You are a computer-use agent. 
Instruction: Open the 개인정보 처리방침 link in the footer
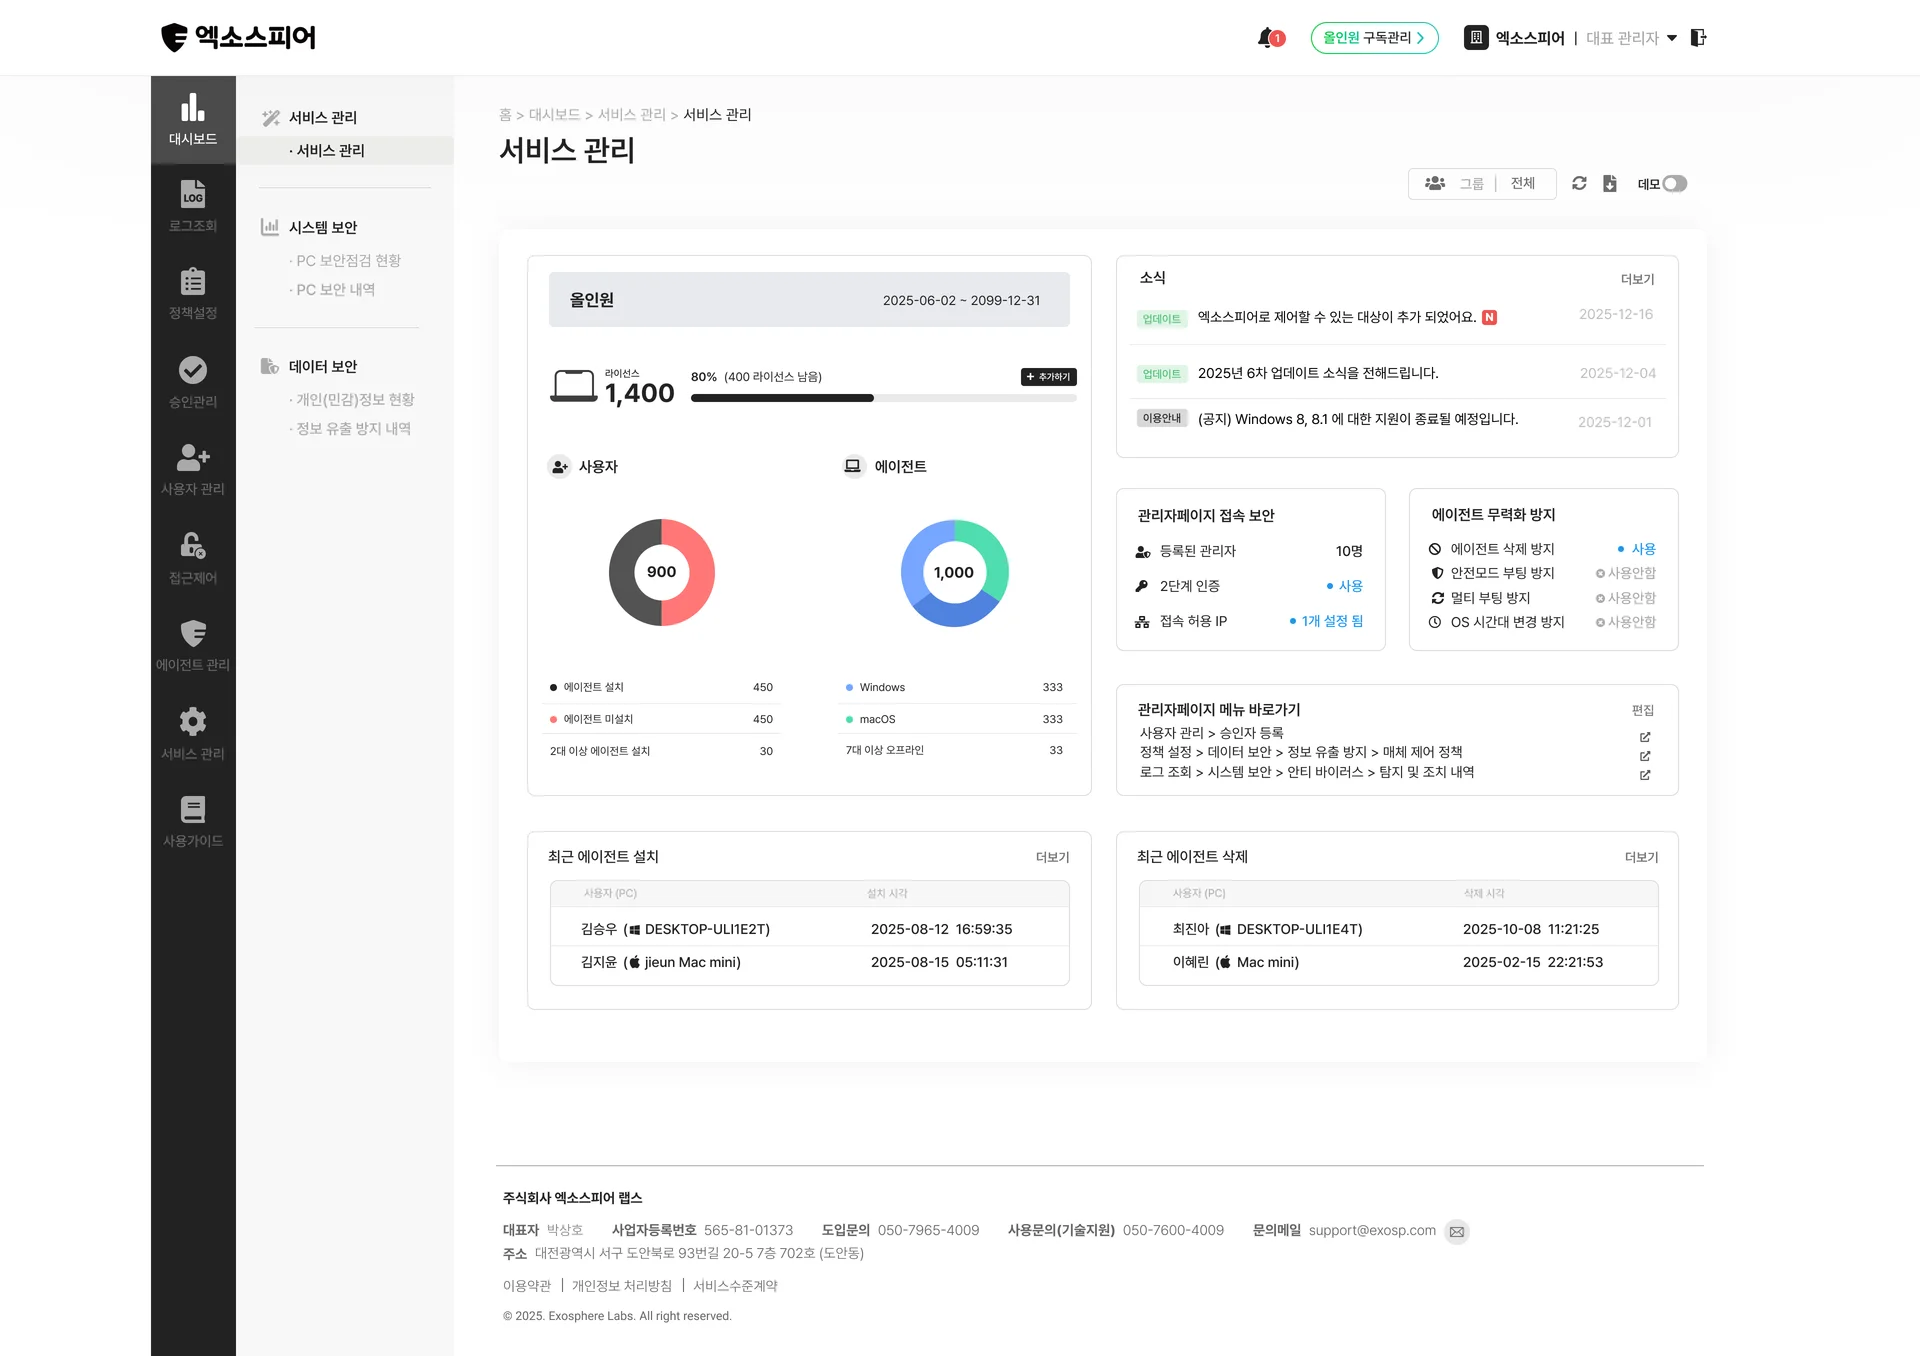point(621,1285)
